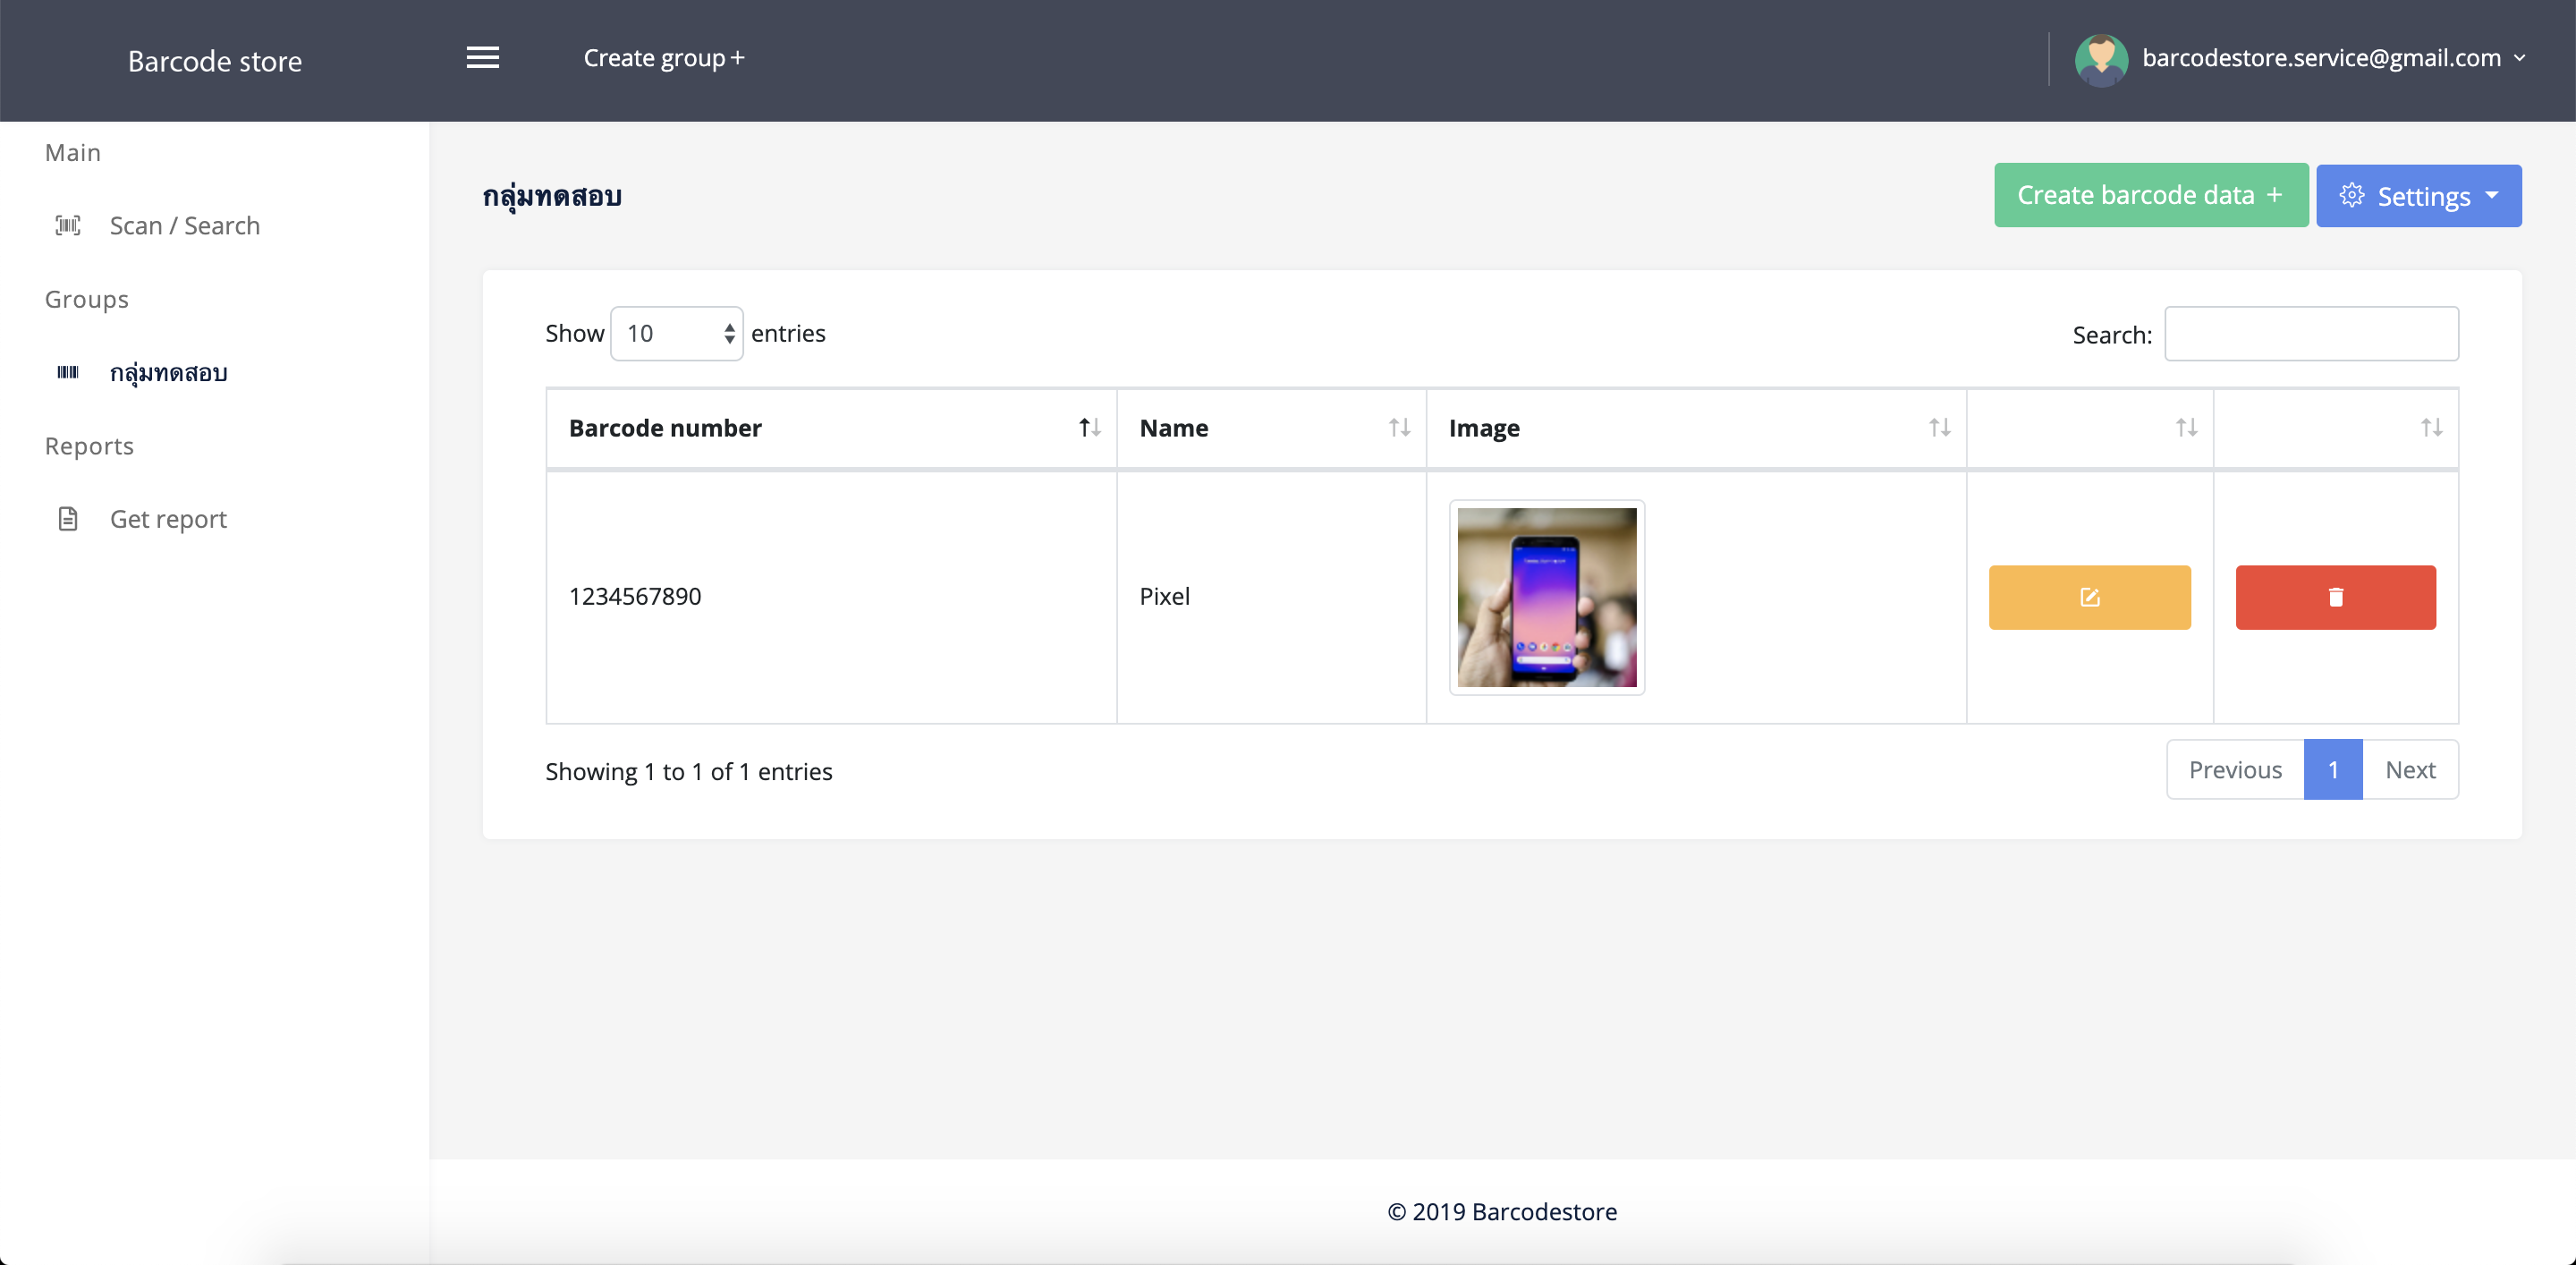This screenshot has width=2576, height=1265.
Task: Click the Image column header text
Action: tap(1484, 428)
